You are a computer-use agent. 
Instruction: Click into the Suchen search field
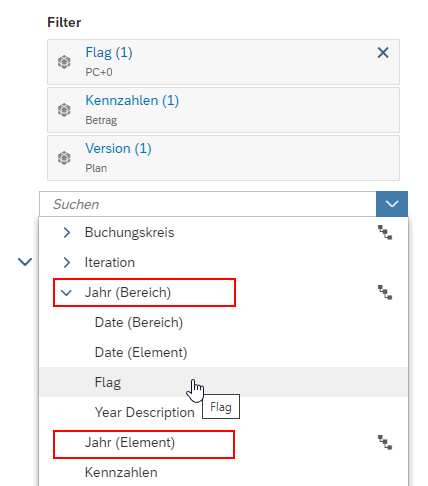208,204
